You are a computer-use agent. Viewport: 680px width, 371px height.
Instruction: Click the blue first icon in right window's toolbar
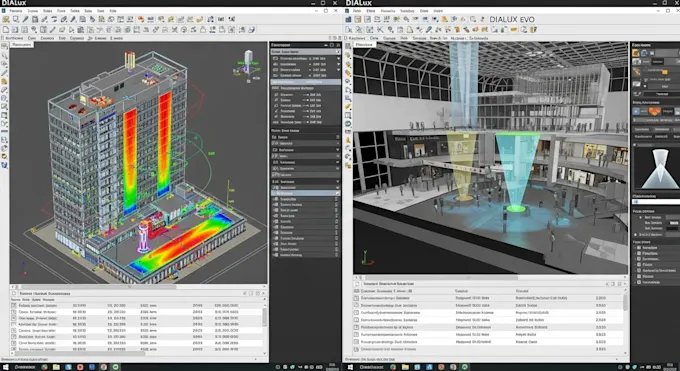[x=348, y=20]
